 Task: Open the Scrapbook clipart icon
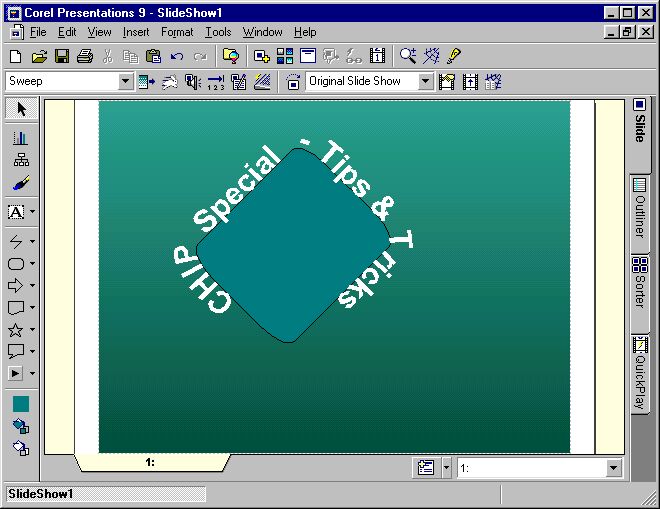pos(231,56)
